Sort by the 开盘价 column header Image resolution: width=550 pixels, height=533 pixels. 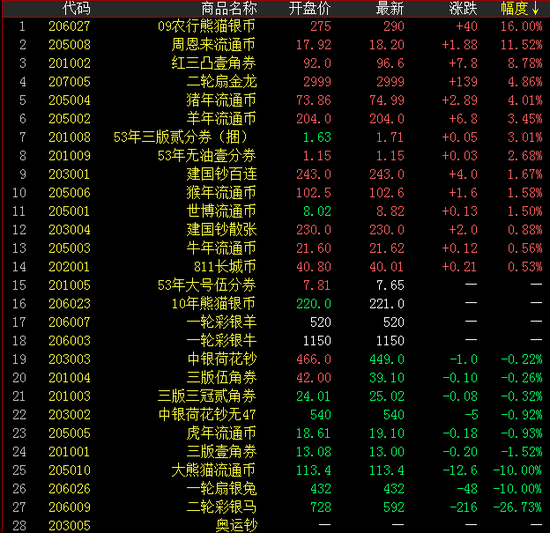click(310, 8)
